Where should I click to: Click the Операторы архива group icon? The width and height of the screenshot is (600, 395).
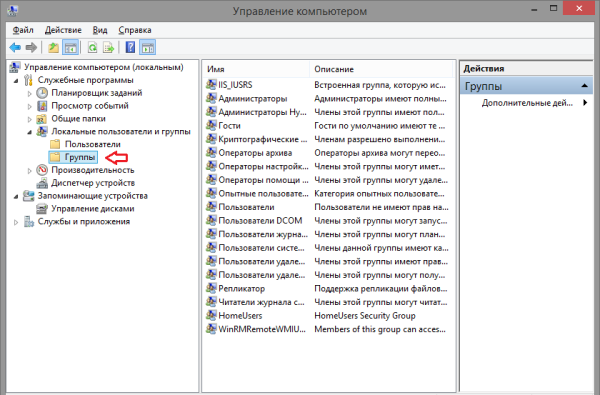211,152
